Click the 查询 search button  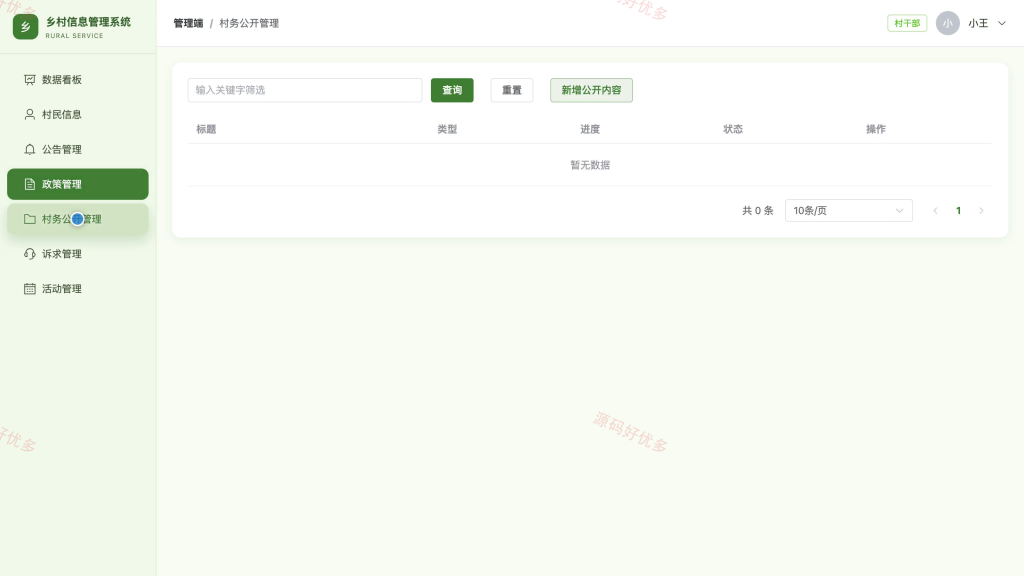point(452,90)
